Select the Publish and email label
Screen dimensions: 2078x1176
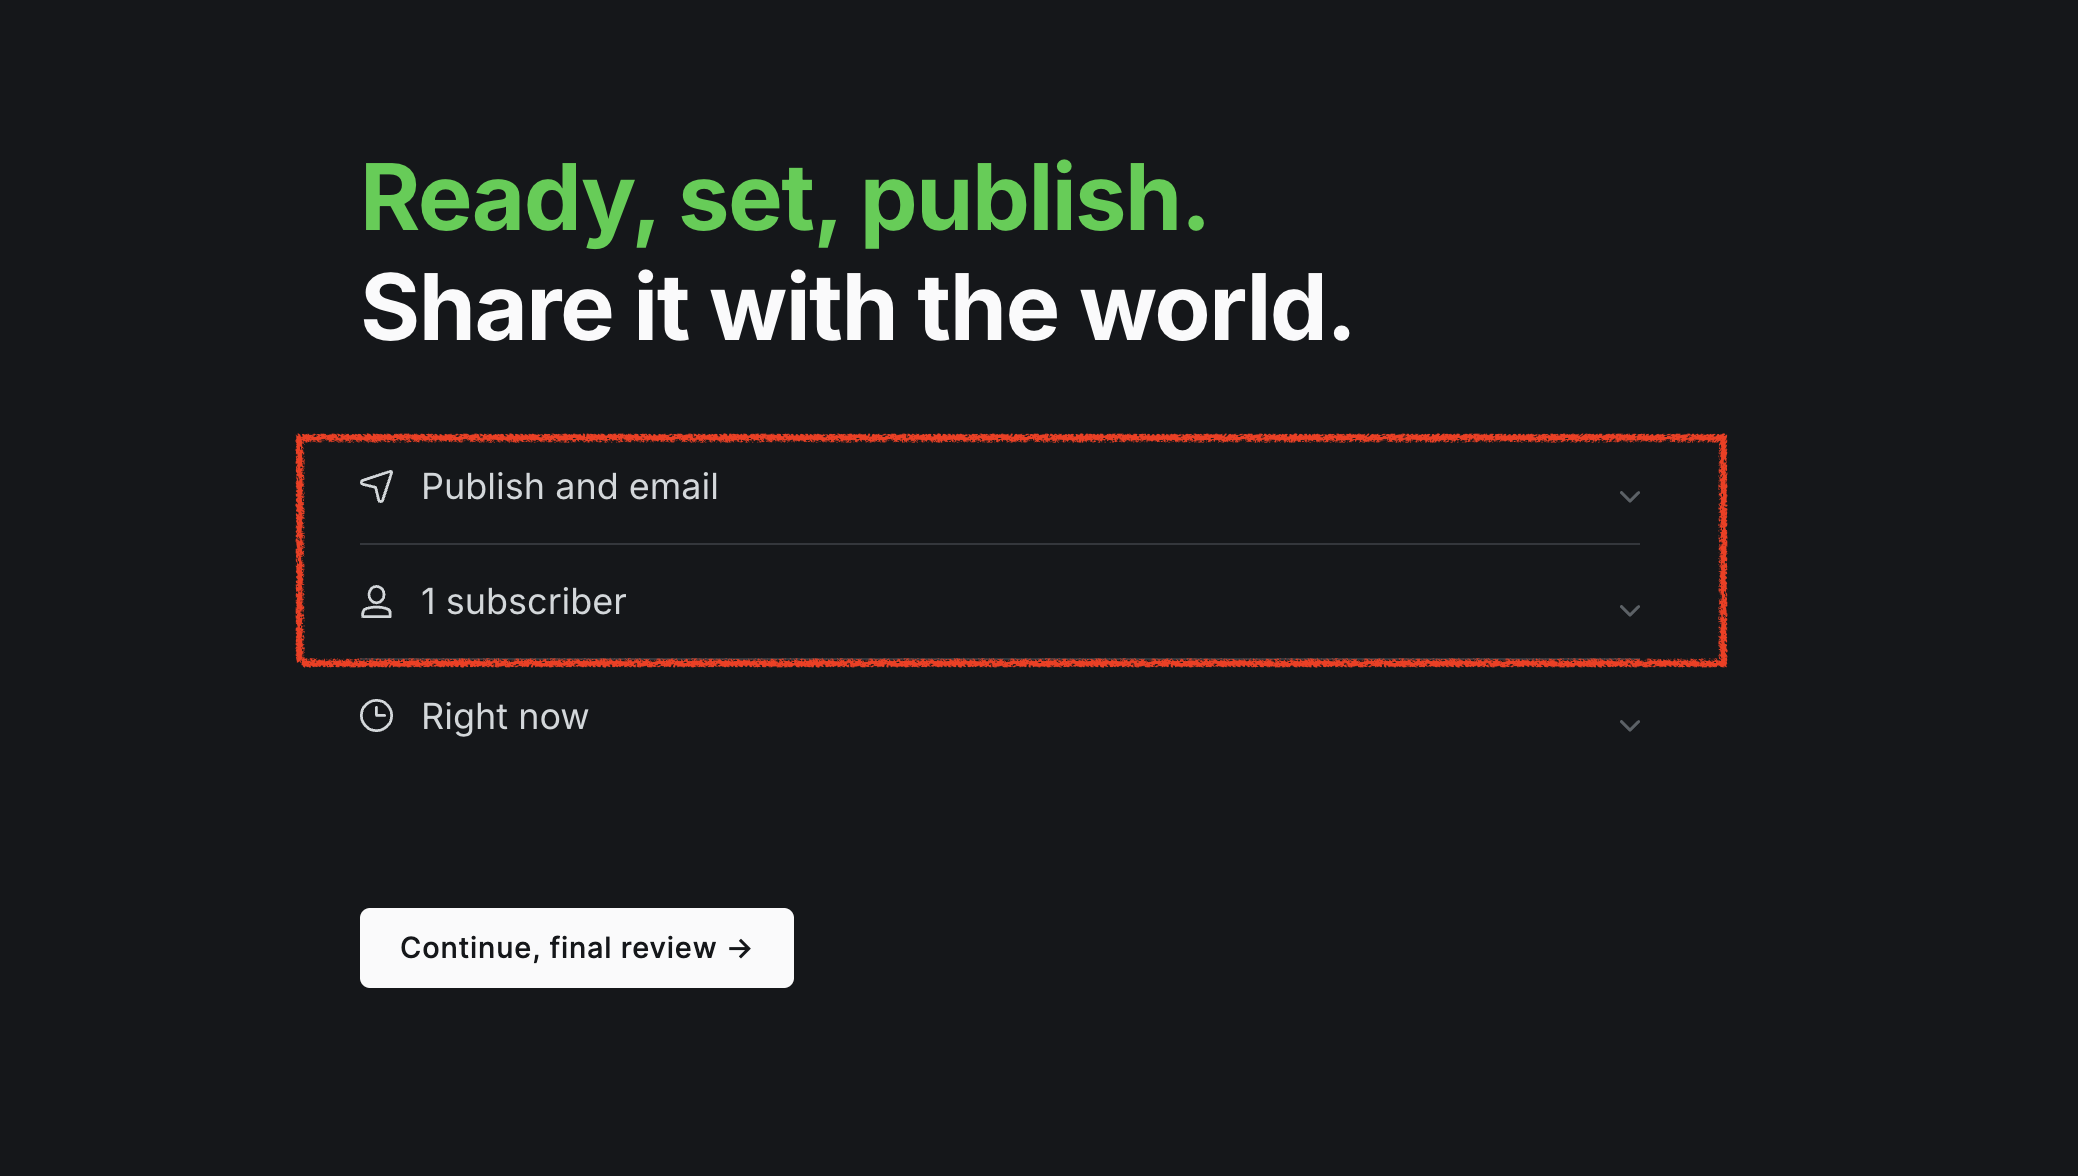coord(570,487)
